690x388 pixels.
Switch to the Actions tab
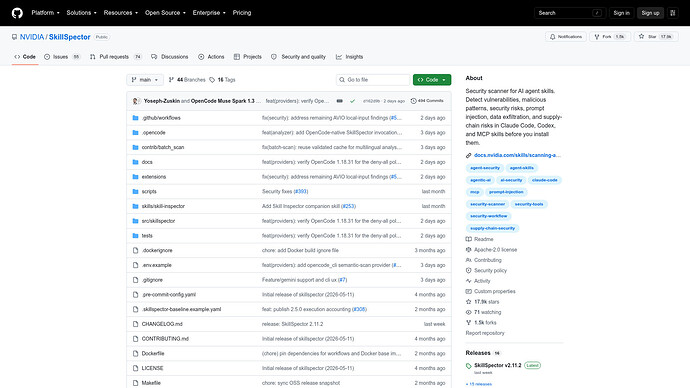click(211, 57)
